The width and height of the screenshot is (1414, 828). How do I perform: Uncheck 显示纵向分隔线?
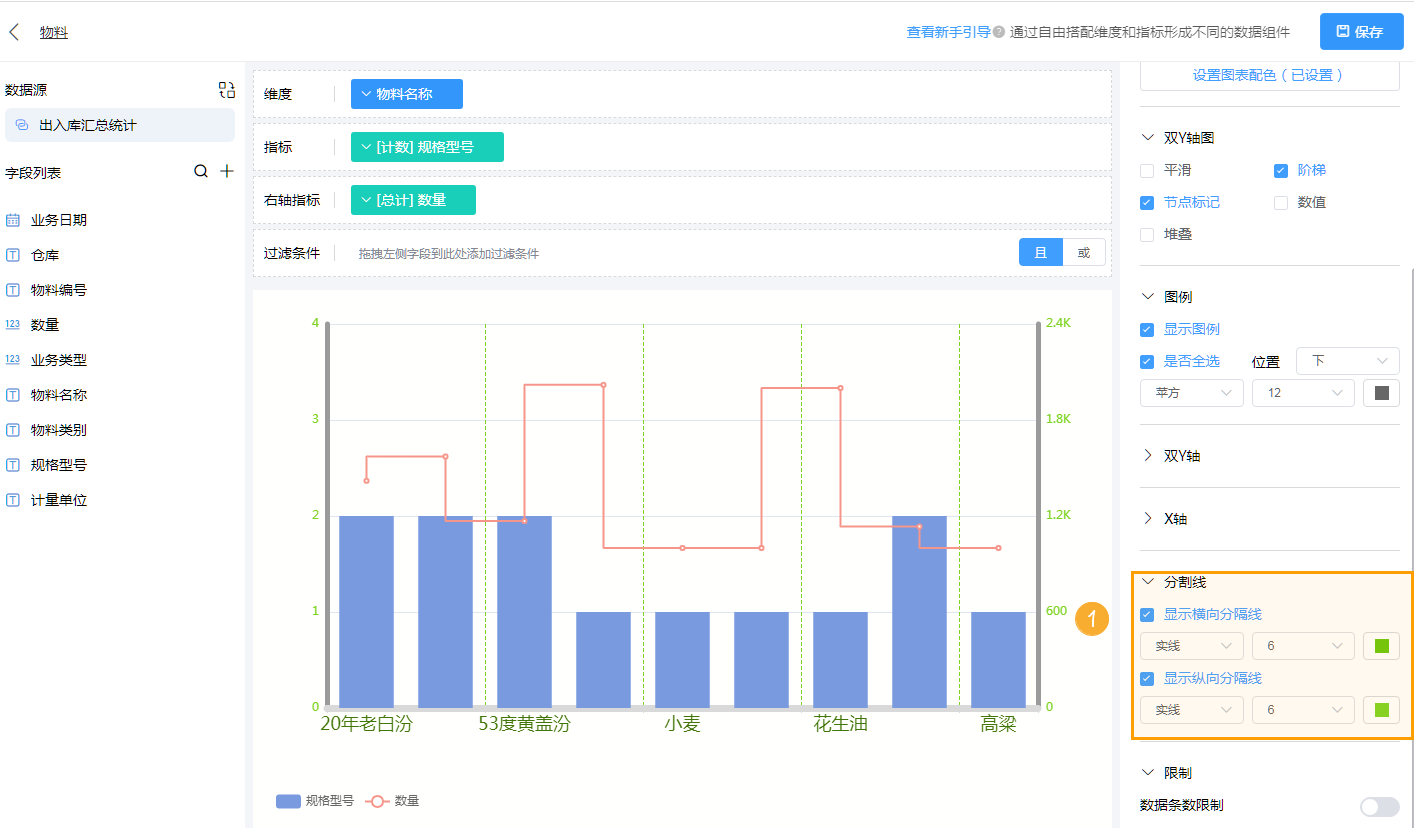[1145, 678]
